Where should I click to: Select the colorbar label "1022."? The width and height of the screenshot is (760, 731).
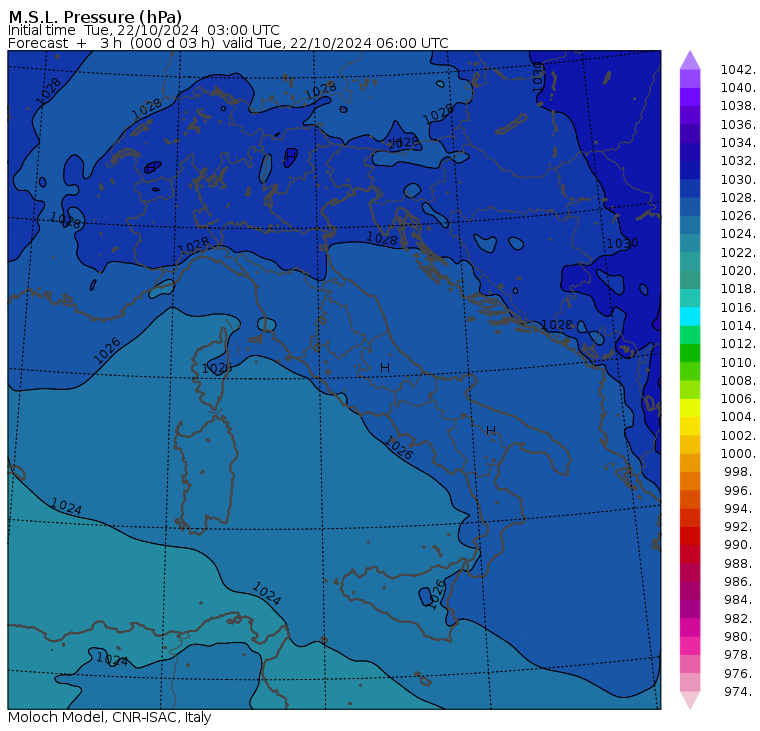738,253
